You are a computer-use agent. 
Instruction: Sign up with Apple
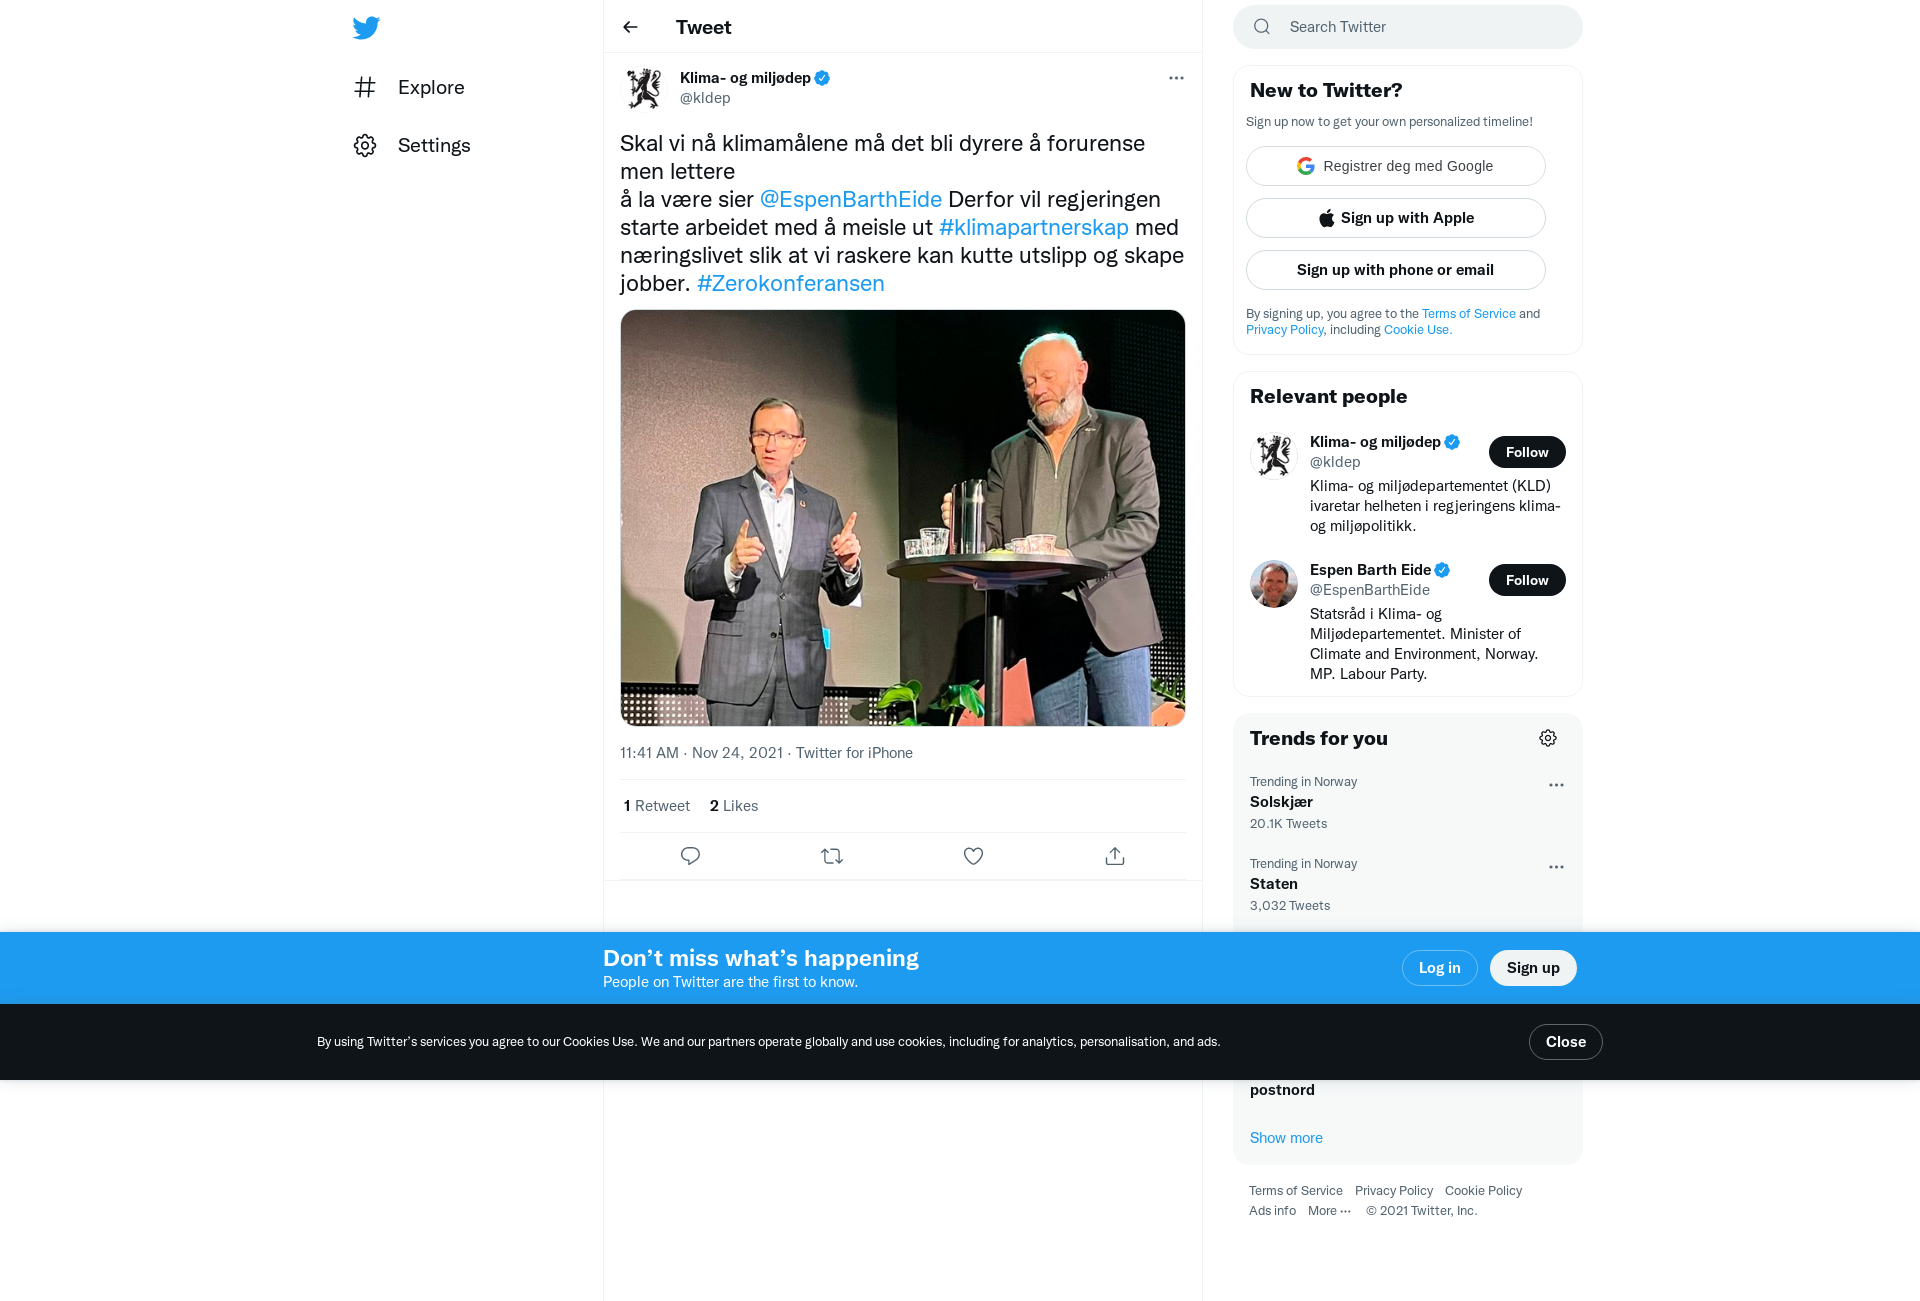[x=1396, y=218]
